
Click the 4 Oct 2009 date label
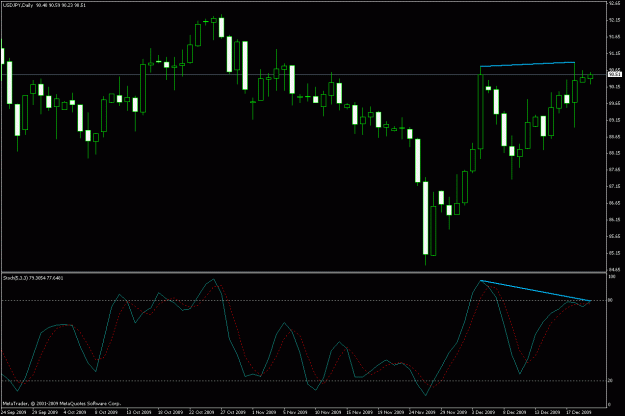75,412
